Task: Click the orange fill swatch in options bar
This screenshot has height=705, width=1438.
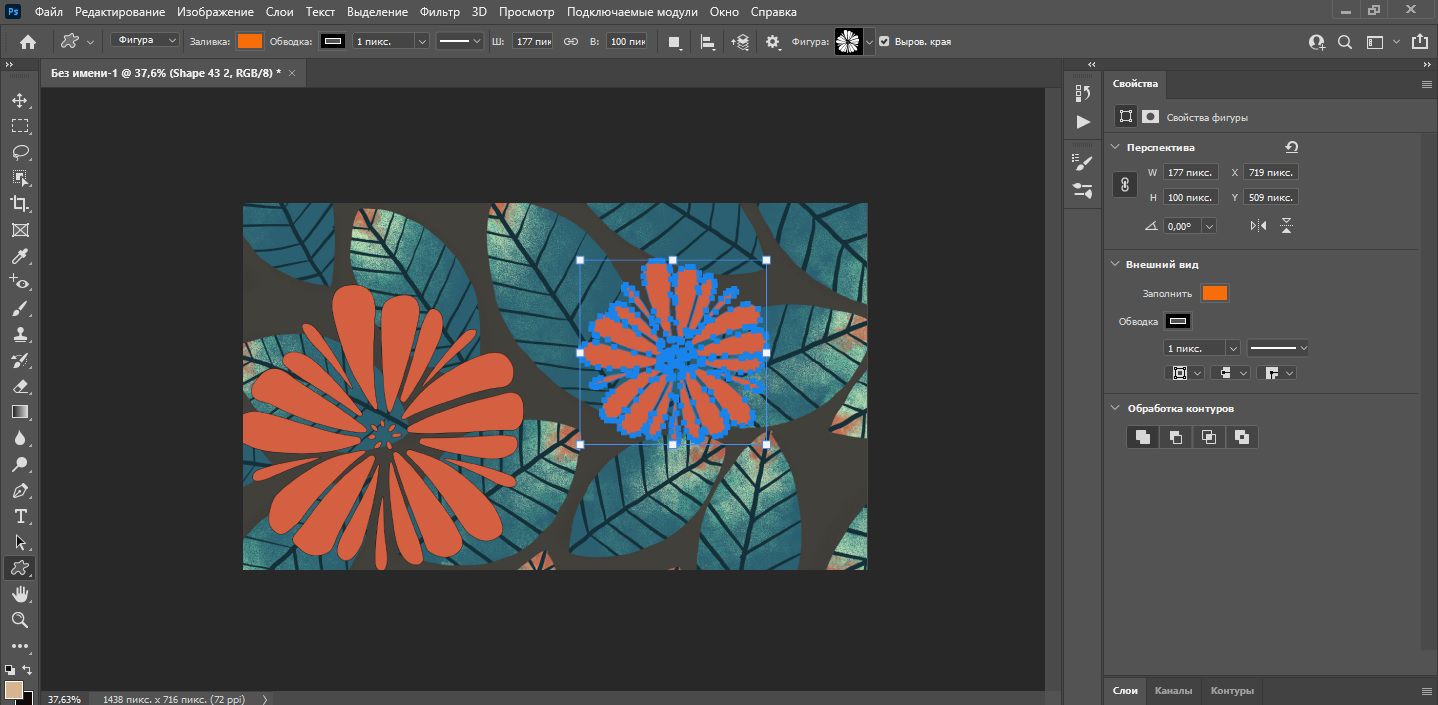Action: pos(250,41)
